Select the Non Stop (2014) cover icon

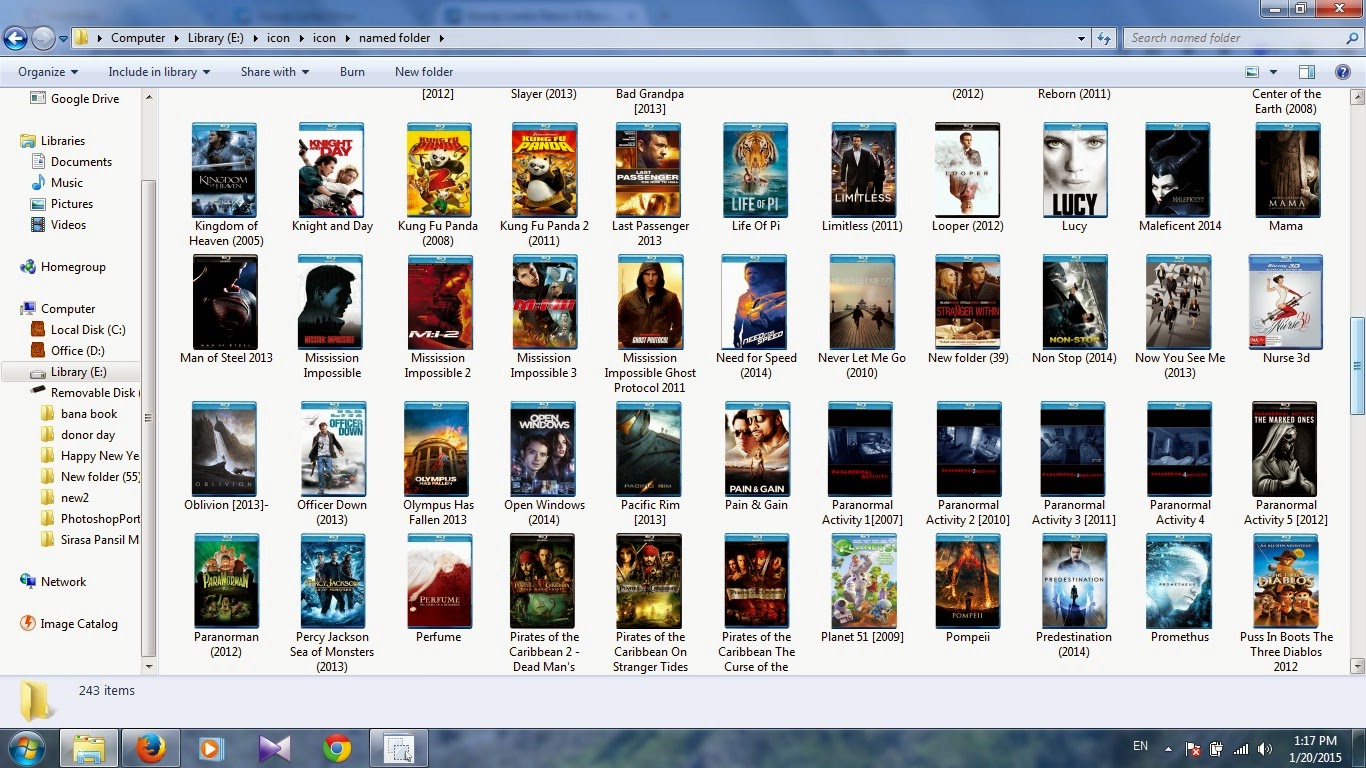coord(1074,302)
